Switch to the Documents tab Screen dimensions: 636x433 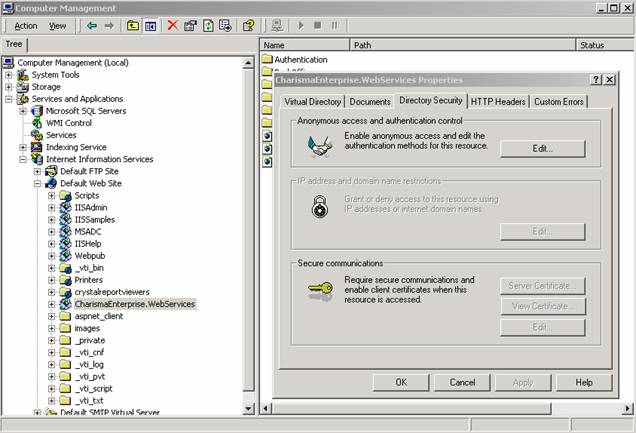(x=370, y=102)
